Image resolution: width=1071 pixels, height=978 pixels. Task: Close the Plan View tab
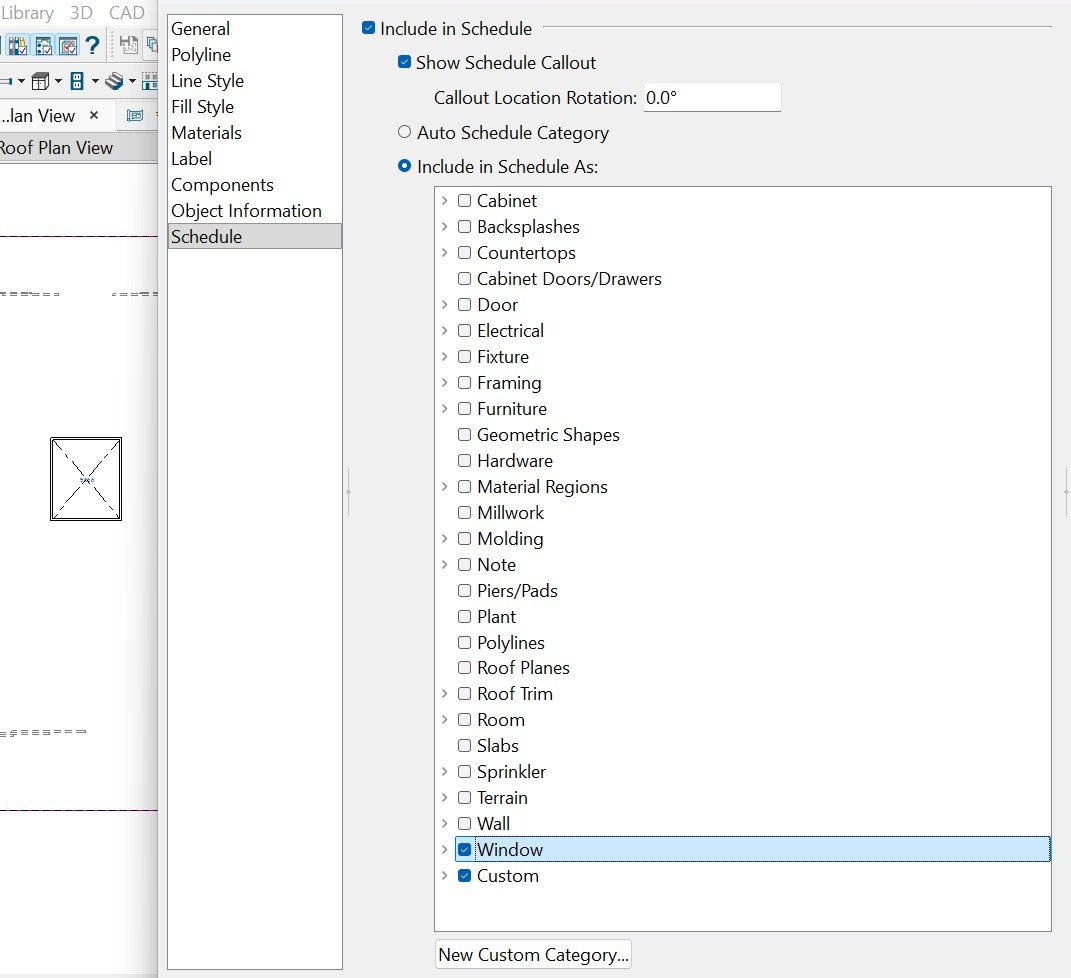pyautogui.click(x=94, y=116)
